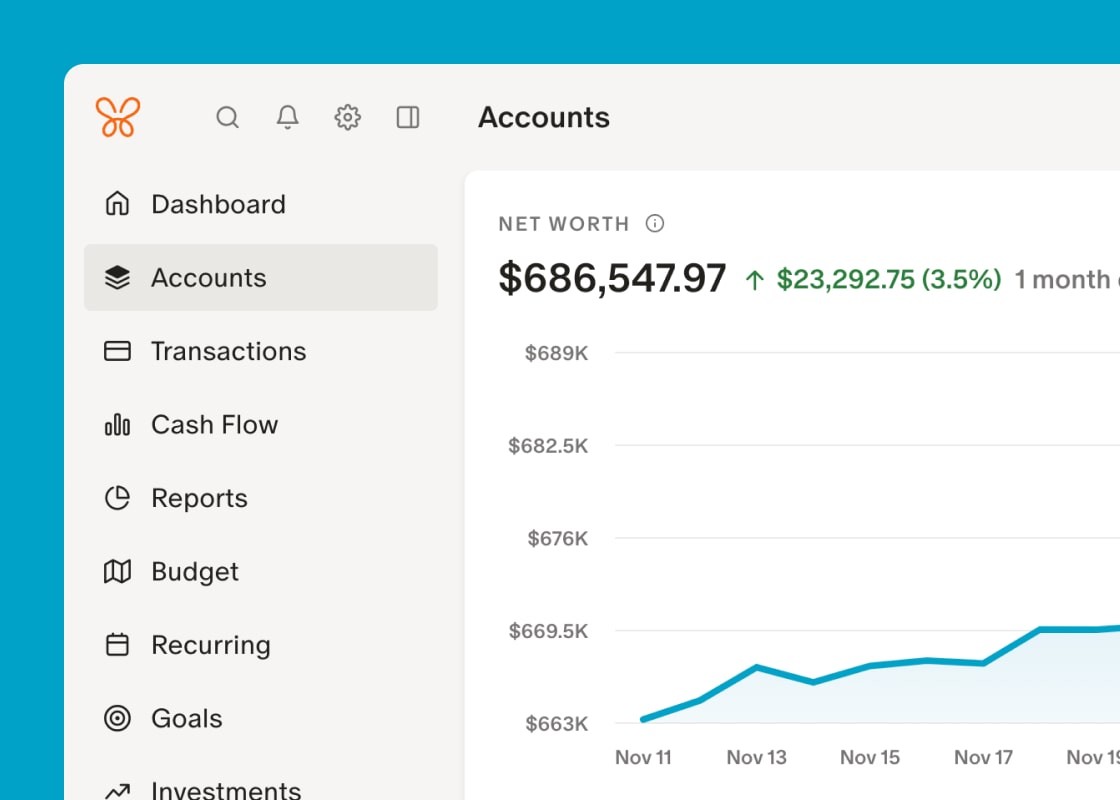The height and width of the screenshot is (800, 1120).
Task: Click the Investments trend arrow icon
Action: (x=117, y=791)
